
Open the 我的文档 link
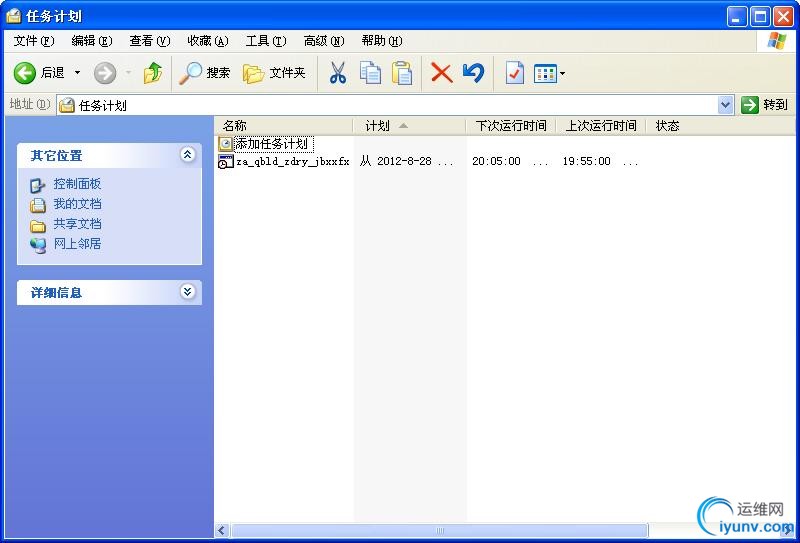pos(78,204)
